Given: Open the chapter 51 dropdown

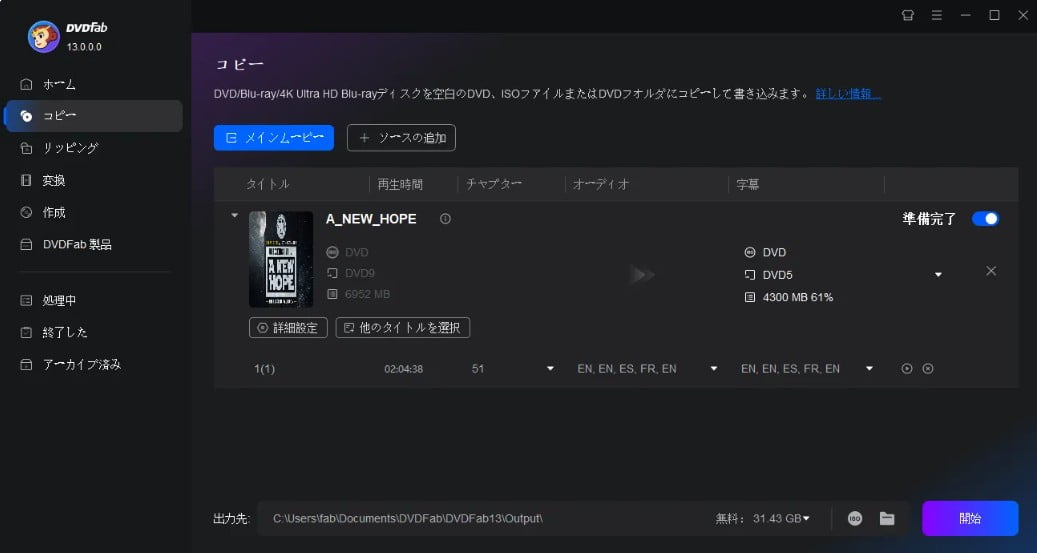Looking at the screenshot, I should (550, 368).
